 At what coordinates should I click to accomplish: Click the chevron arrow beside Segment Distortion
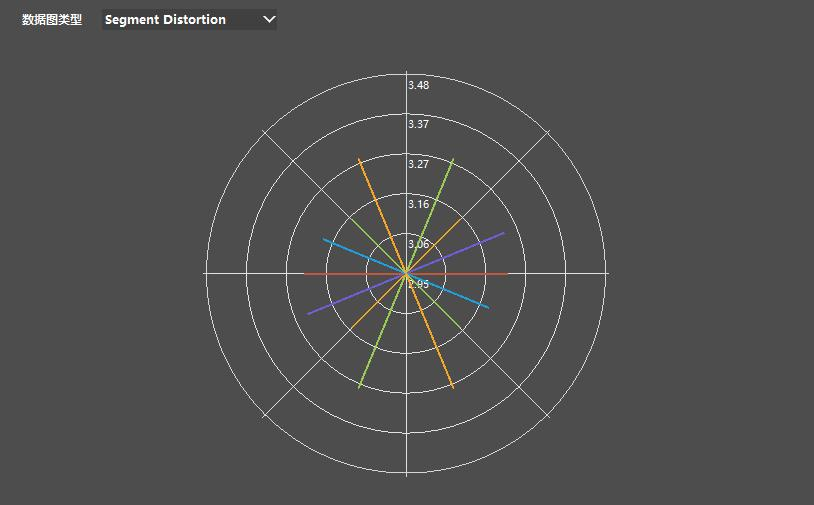pos(269,19)
